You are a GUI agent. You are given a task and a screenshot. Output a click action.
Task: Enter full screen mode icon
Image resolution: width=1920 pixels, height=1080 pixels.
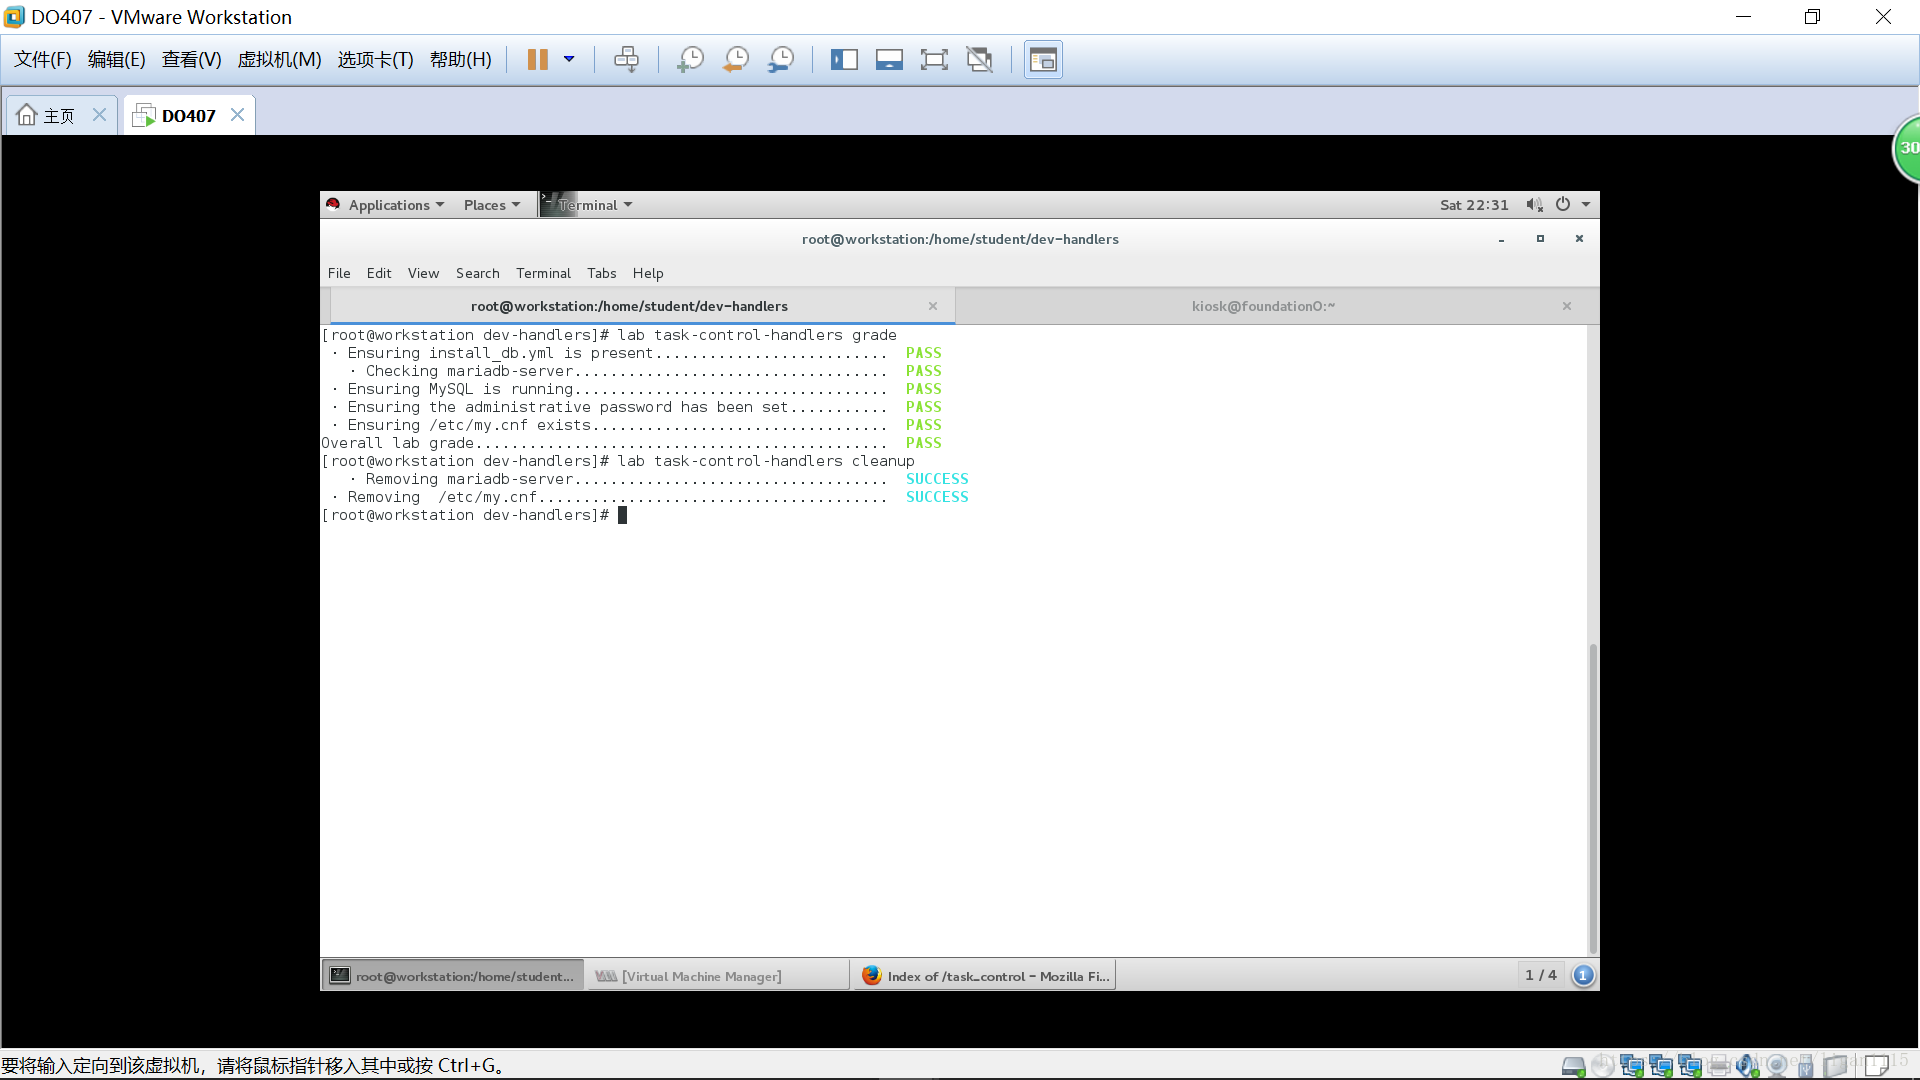tap(933, 60)
